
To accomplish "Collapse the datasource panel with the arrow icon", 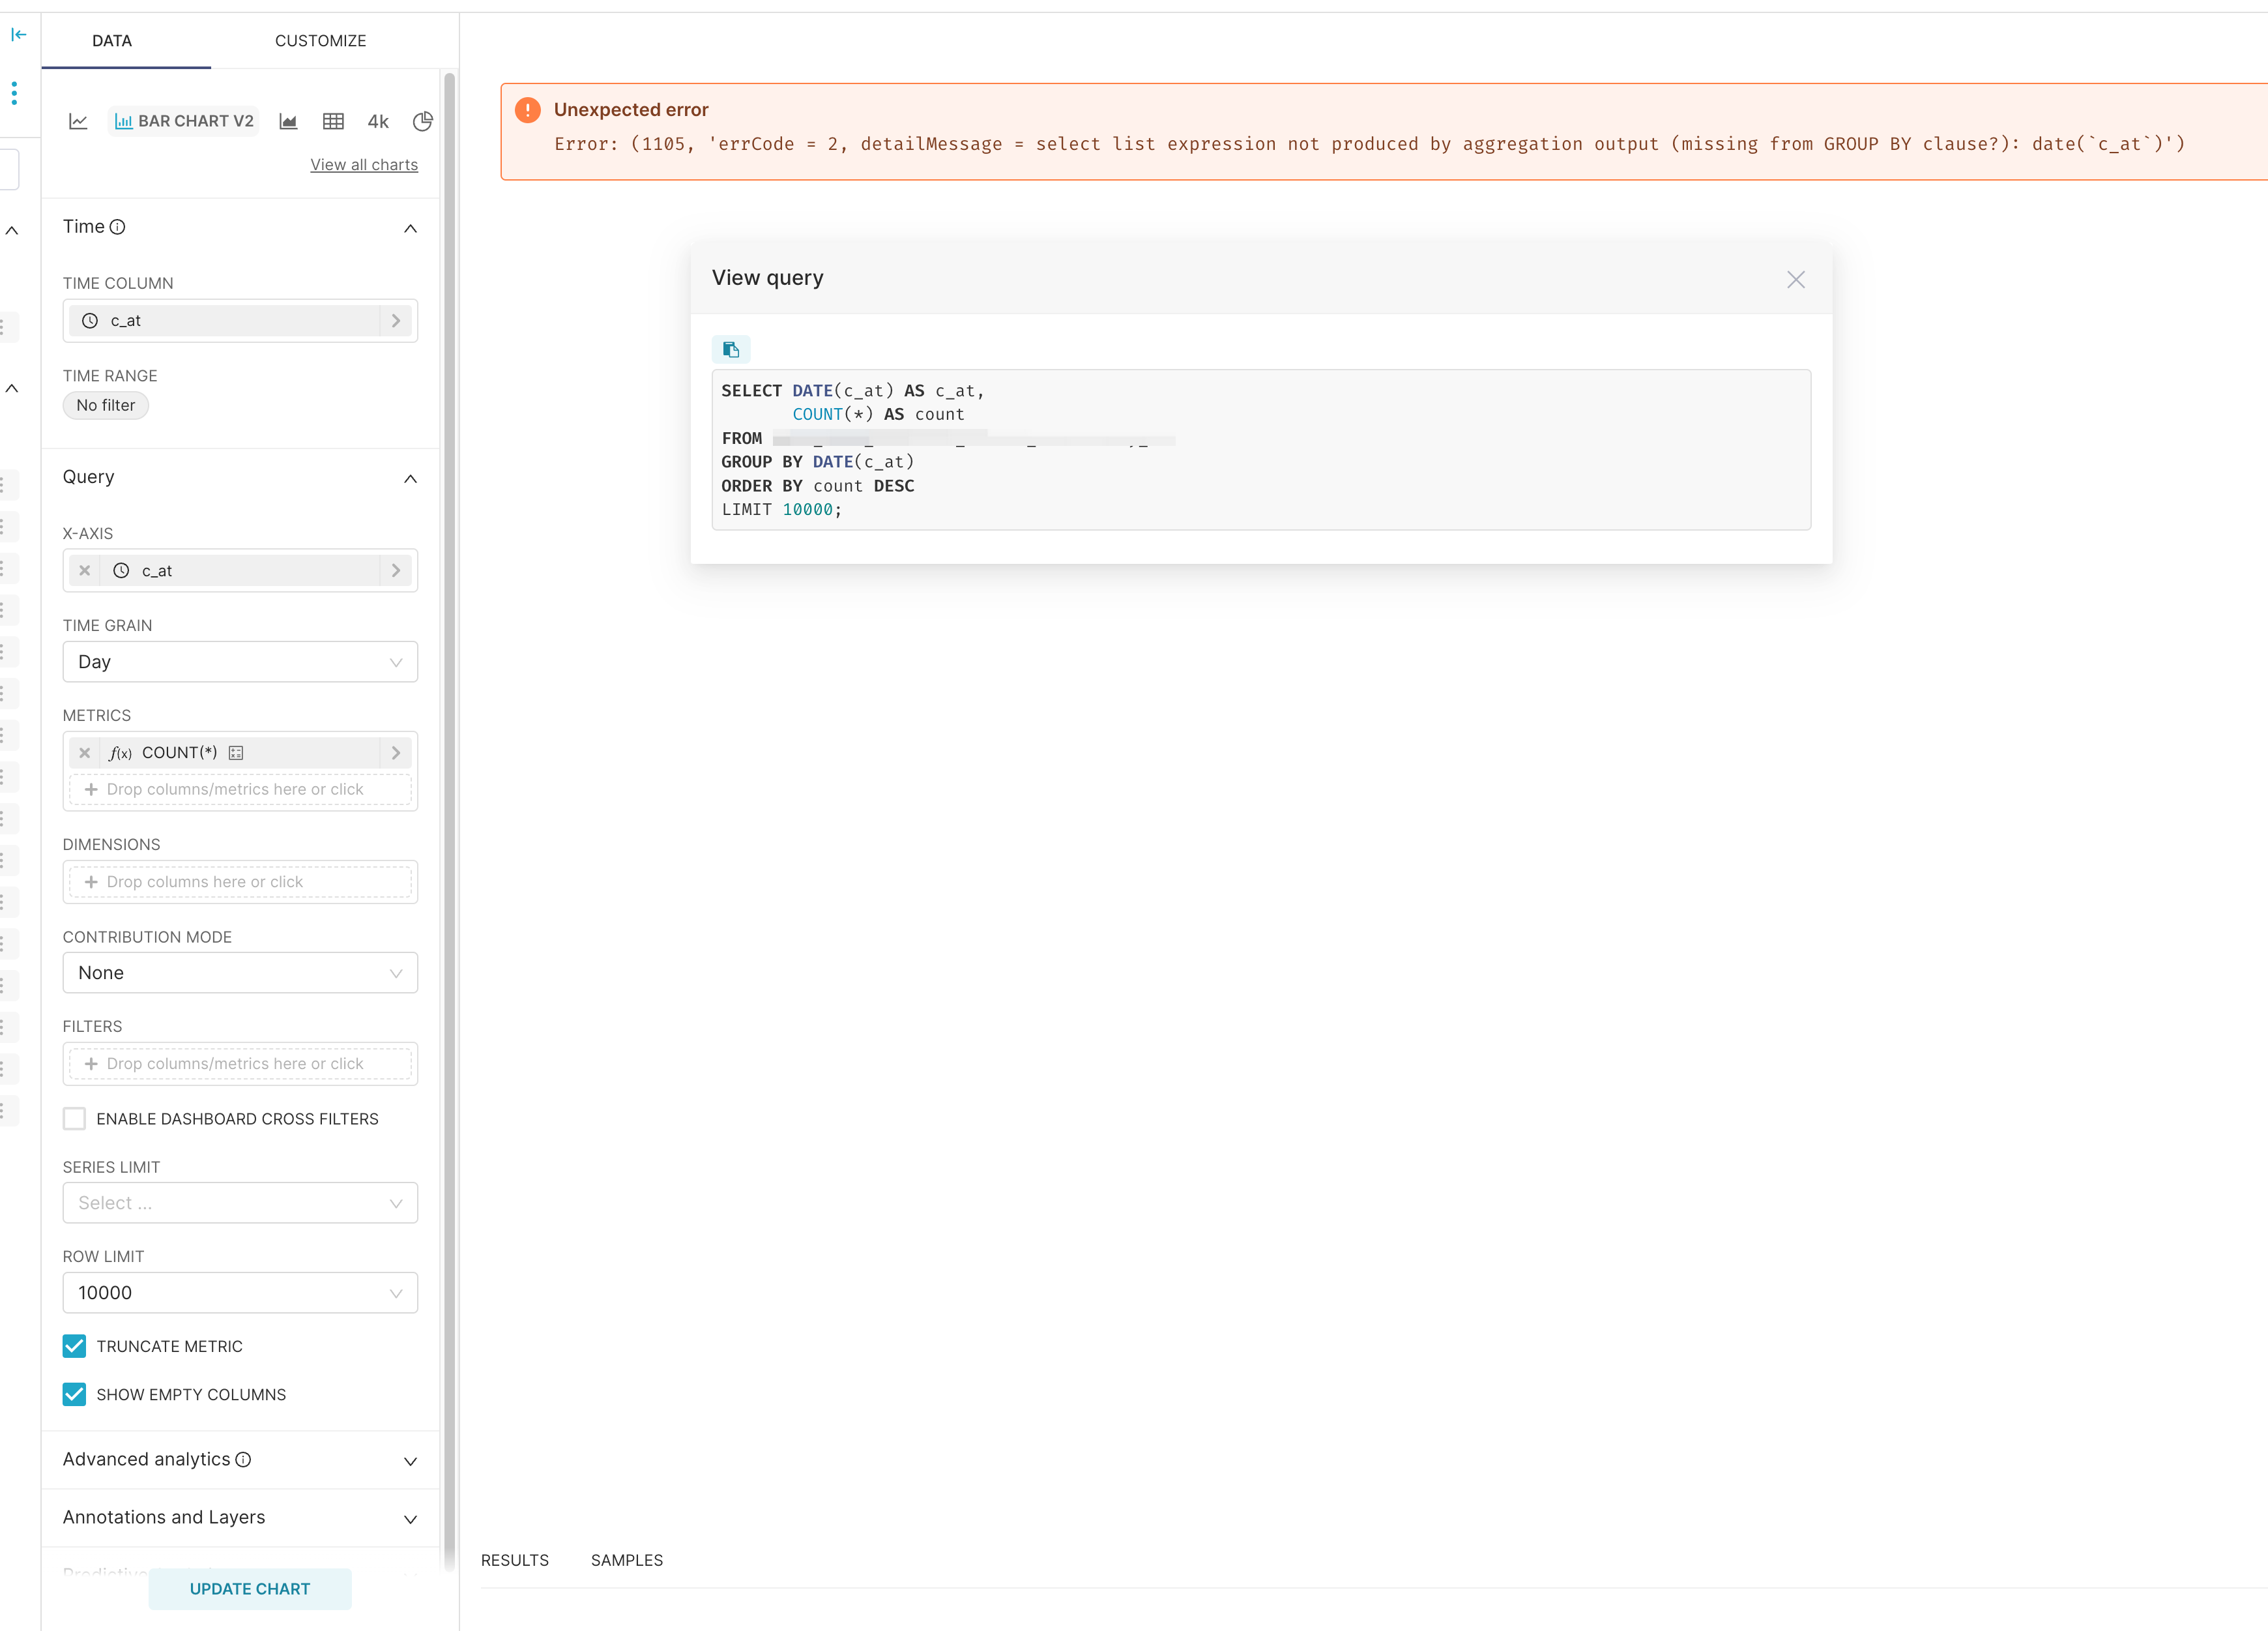I will point(19,34).
